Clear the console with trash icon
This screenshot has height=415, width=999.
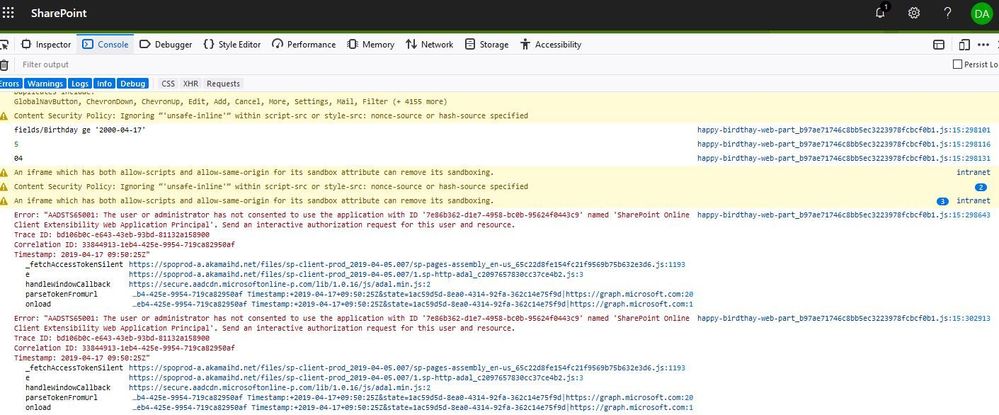coord(4,64)
